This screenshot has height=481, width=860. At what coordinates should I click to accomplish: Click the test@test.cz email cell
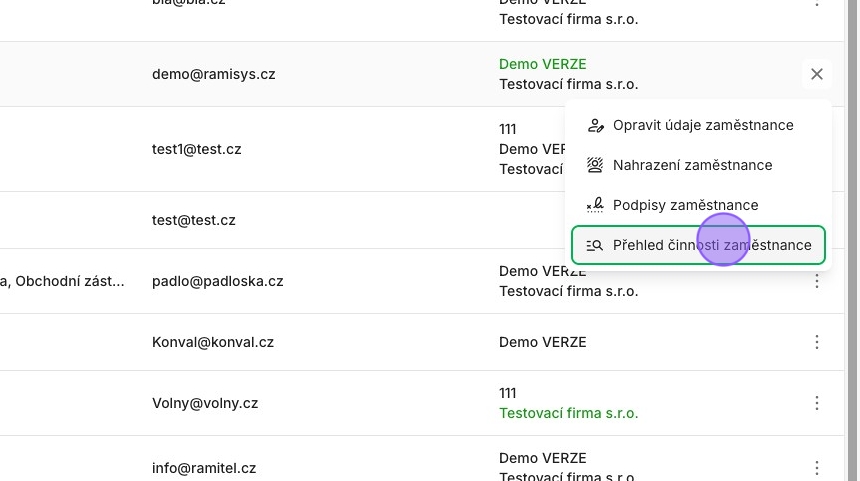coord(194,220)
